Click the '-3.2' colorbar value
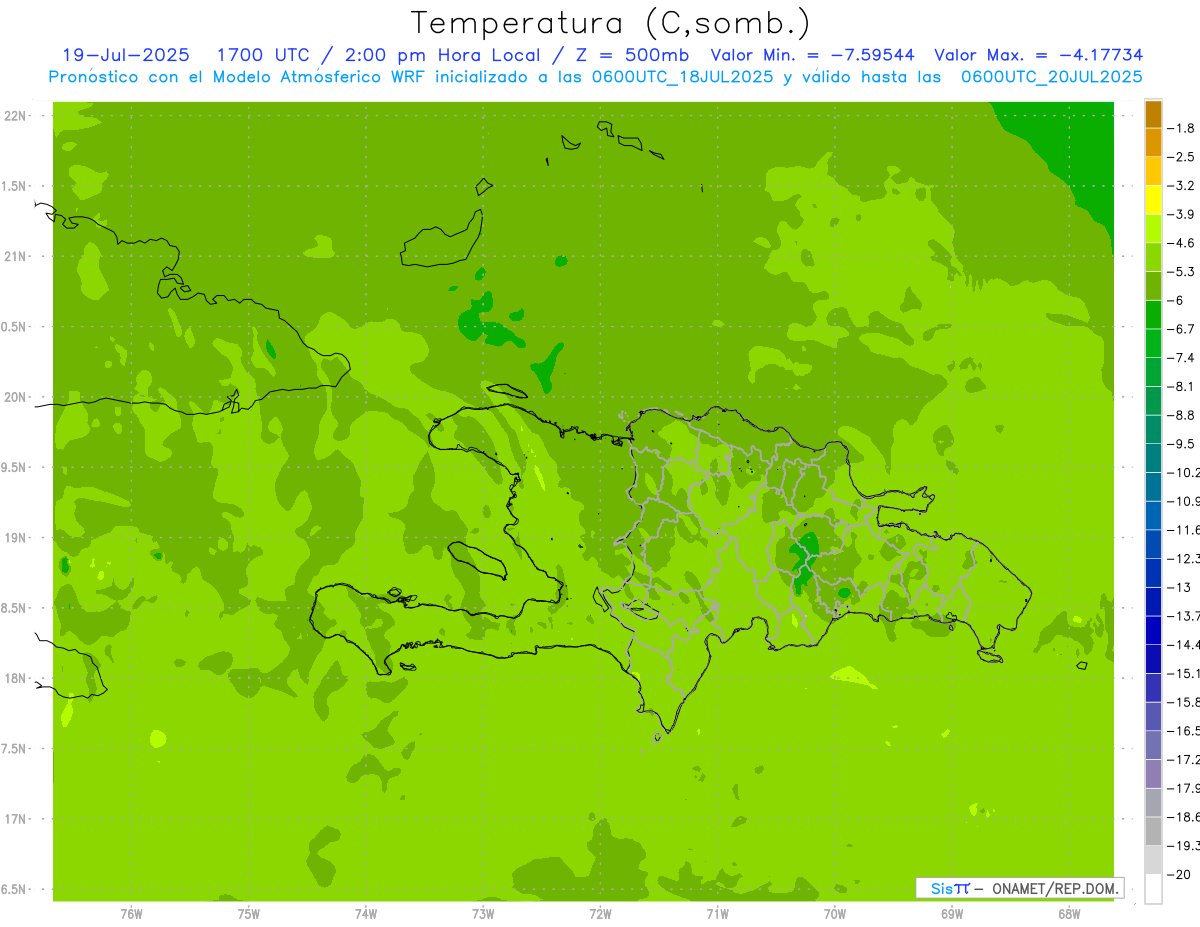Image resolution: width=1200 pixels, height=927 pixels. coord(1183,186)
